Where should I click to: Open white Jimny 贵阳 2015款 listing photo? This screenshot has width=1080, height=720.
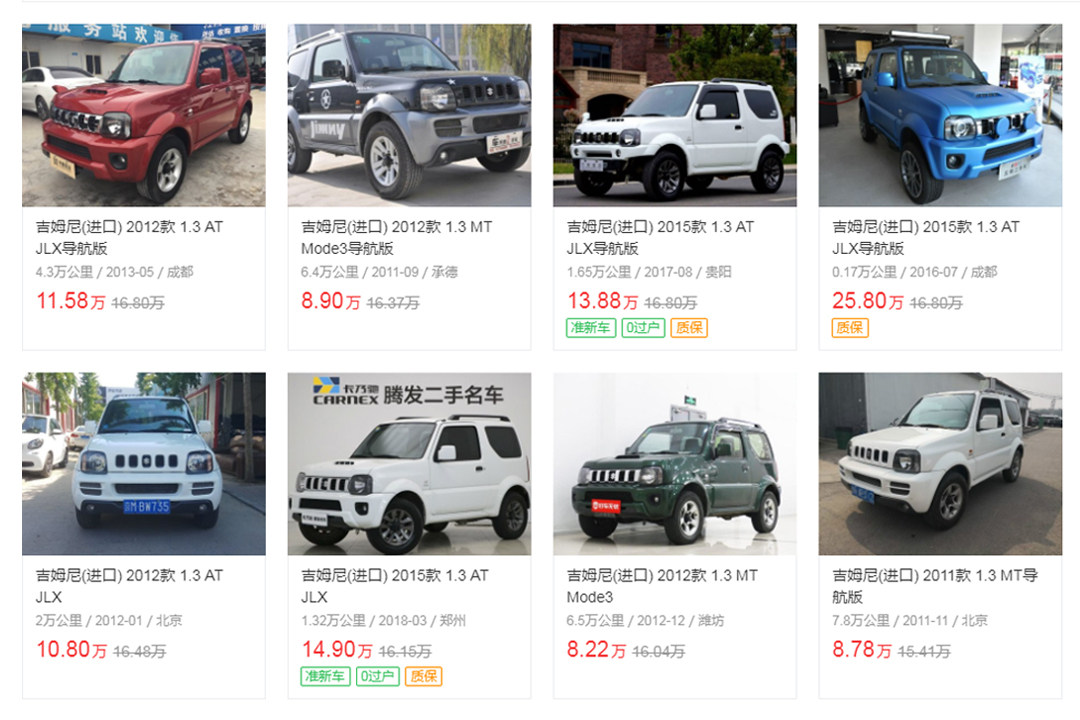[x=674, y=115]
